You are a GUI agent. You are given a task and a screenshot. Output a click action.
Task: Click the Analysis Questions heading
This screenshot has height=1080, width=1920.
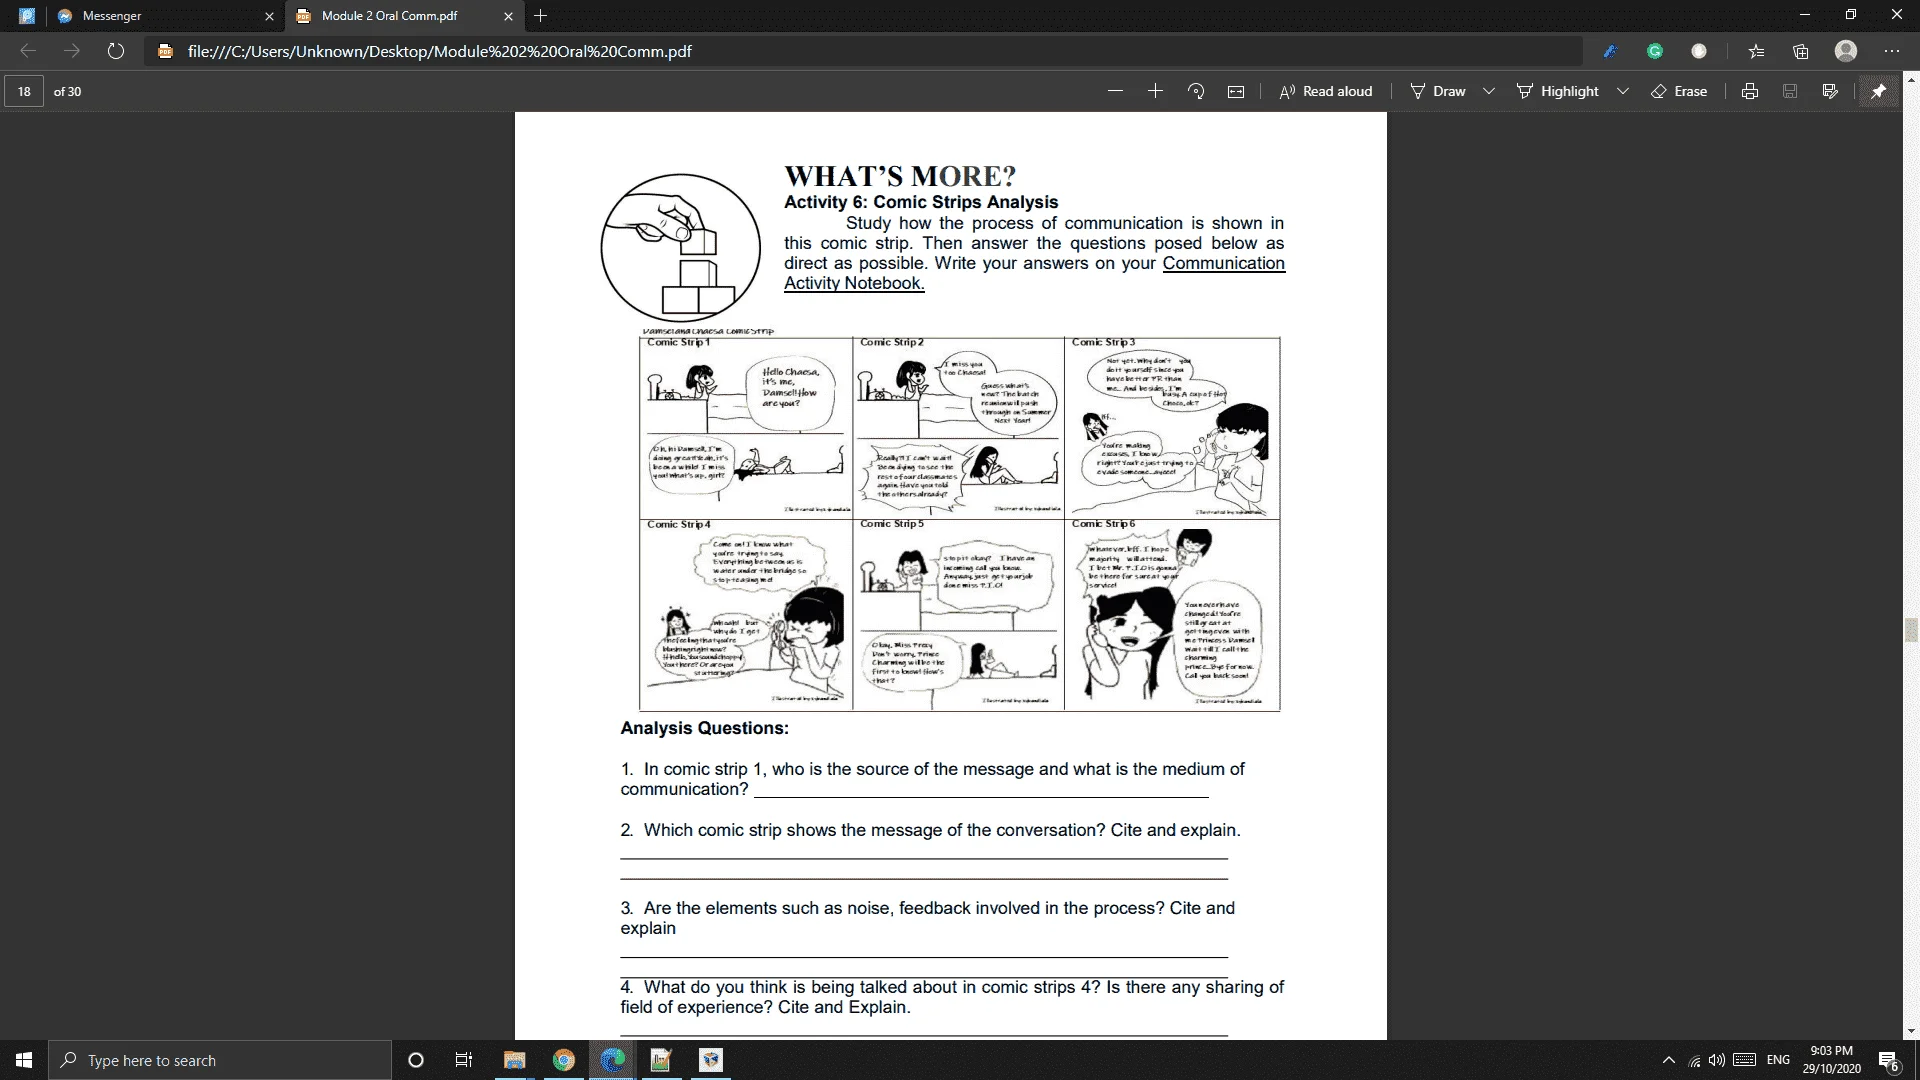pyautogui.click(x=704, y=728)
